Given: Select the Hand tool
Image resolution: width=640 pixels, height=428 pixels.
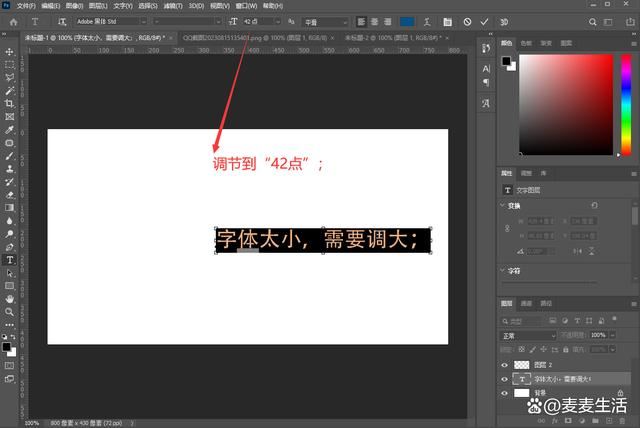Looking at the screenshot, I should click(x=10, y=298).
